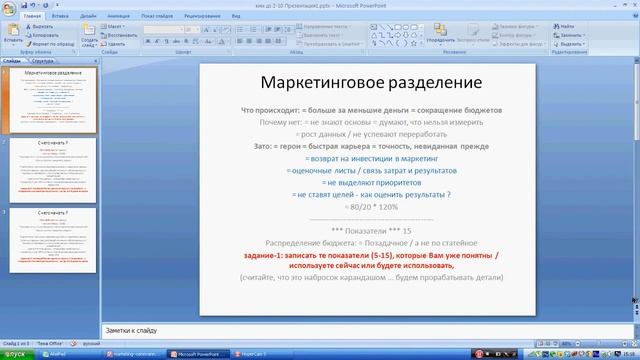Image resolution: width=640 pixels, height=360 pixels.
Task: Activate Формат по образцу painter
Action: tap(50, 44)
